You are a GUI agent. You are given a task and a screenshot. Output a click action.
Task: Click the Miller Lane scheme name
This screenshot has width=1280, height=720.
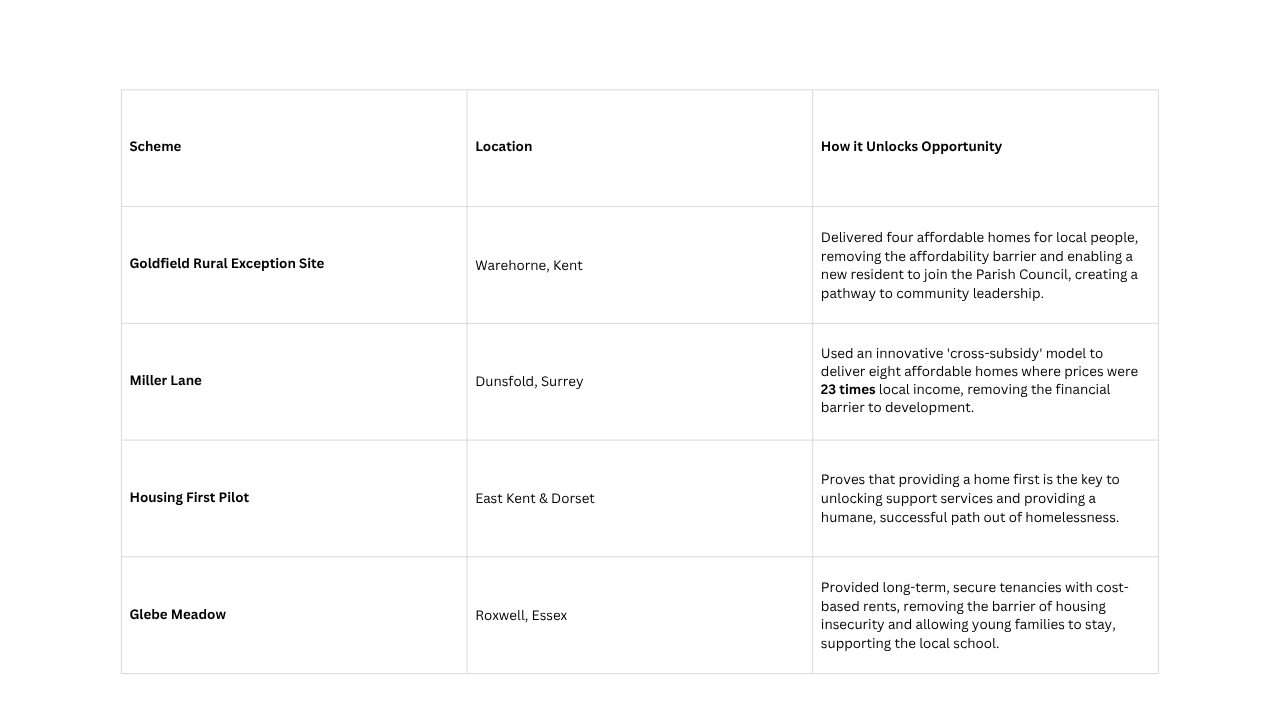point(165,381)
